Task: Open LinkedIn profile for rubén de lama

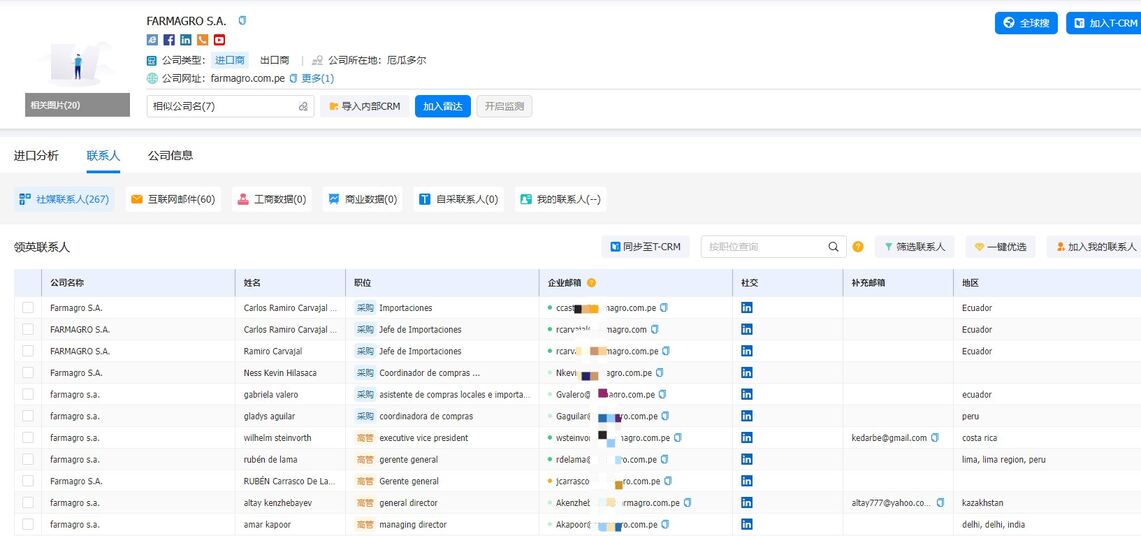Action: [x=746, y=460]
